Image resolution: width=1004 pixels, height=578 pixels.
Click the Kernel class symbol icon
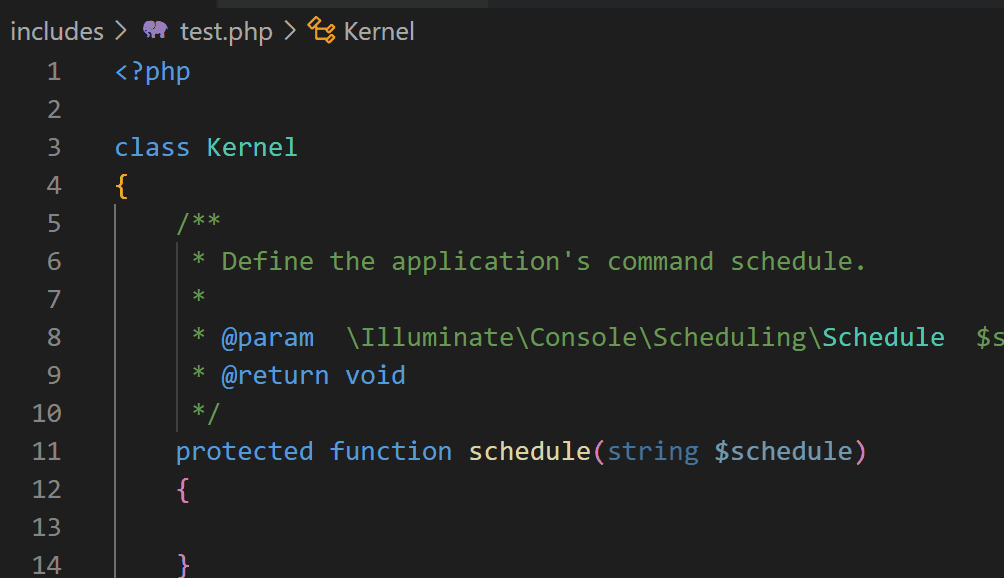tap(320, 31)
